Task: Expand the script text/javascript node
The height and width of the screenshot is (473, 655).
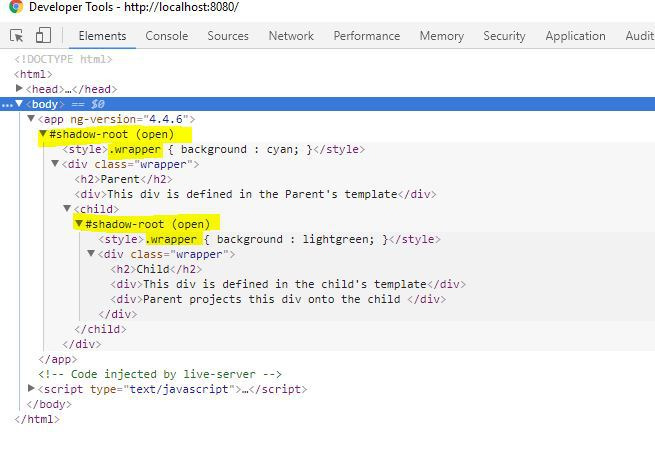Action: pos(30,388)
